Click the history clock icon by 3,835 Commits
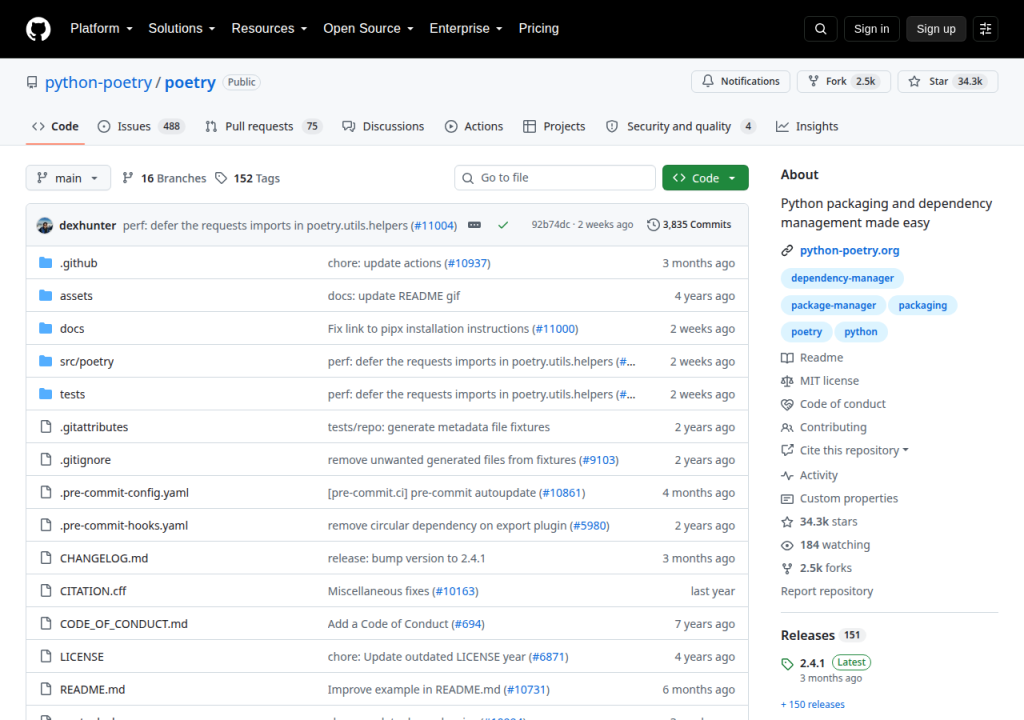This screenshot has height=720, width=1024. point(653,225)
